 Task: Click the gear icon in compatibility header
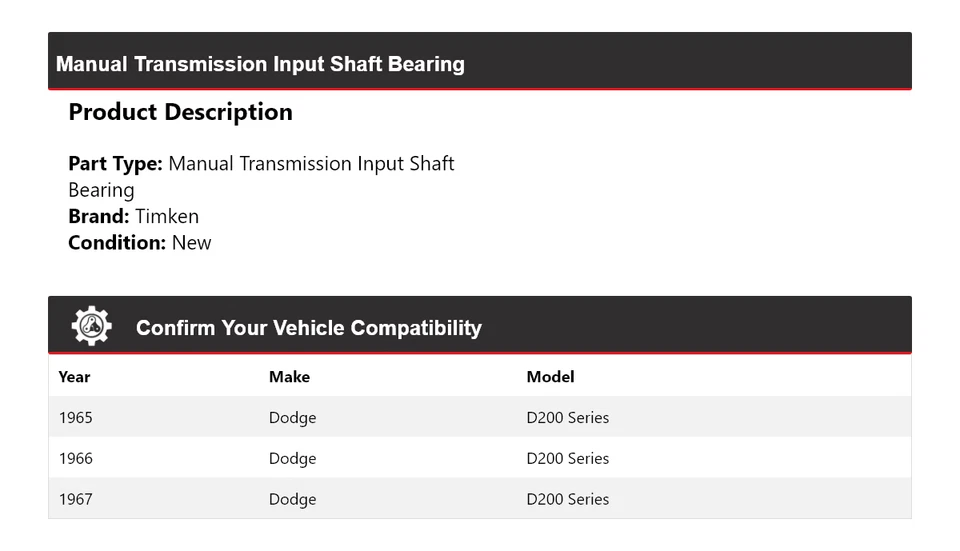(91, 326)
